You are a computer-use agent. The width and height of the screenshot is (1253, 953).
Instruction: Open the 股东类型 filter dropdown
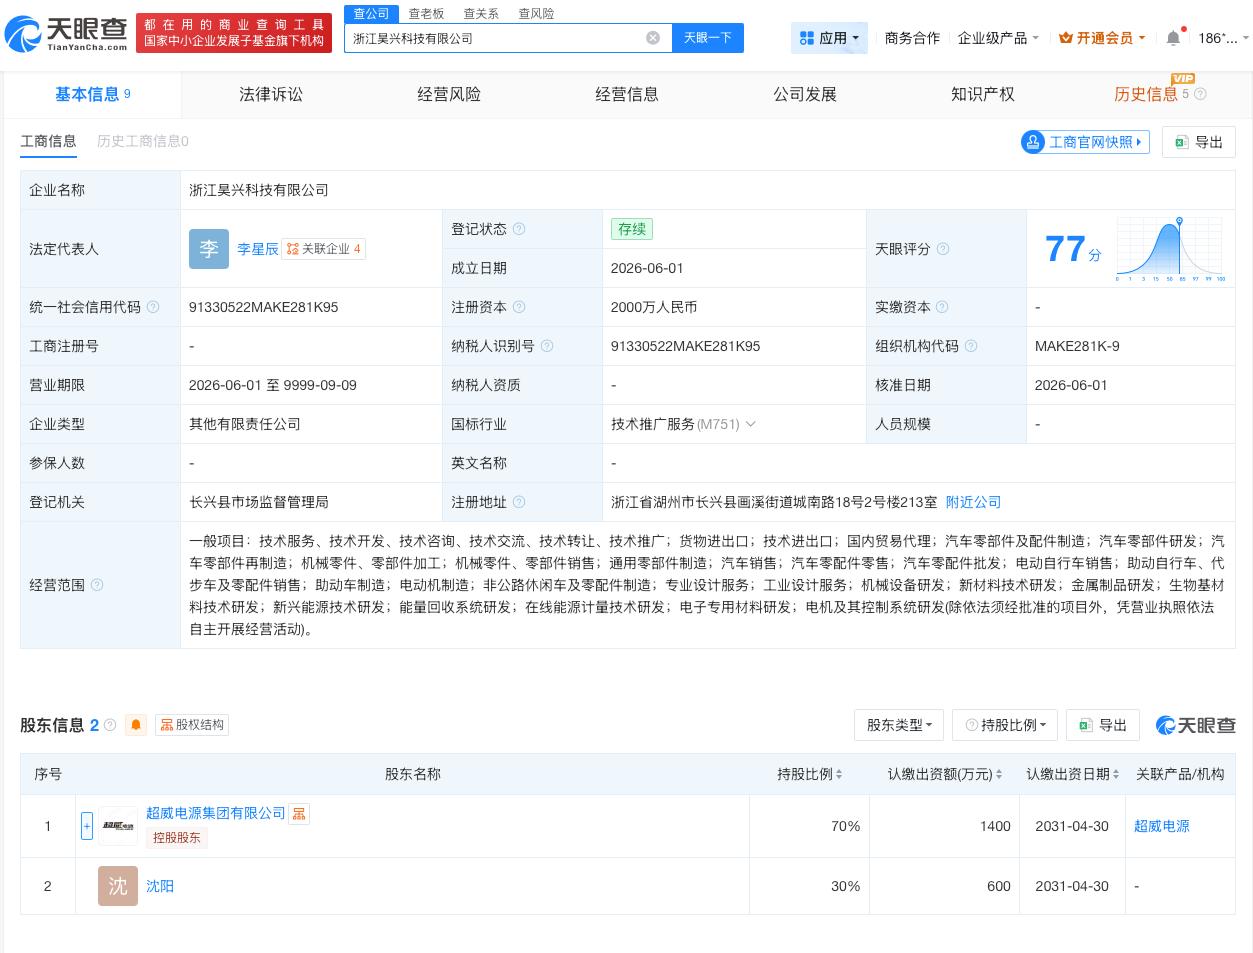(x=899, y=725)
